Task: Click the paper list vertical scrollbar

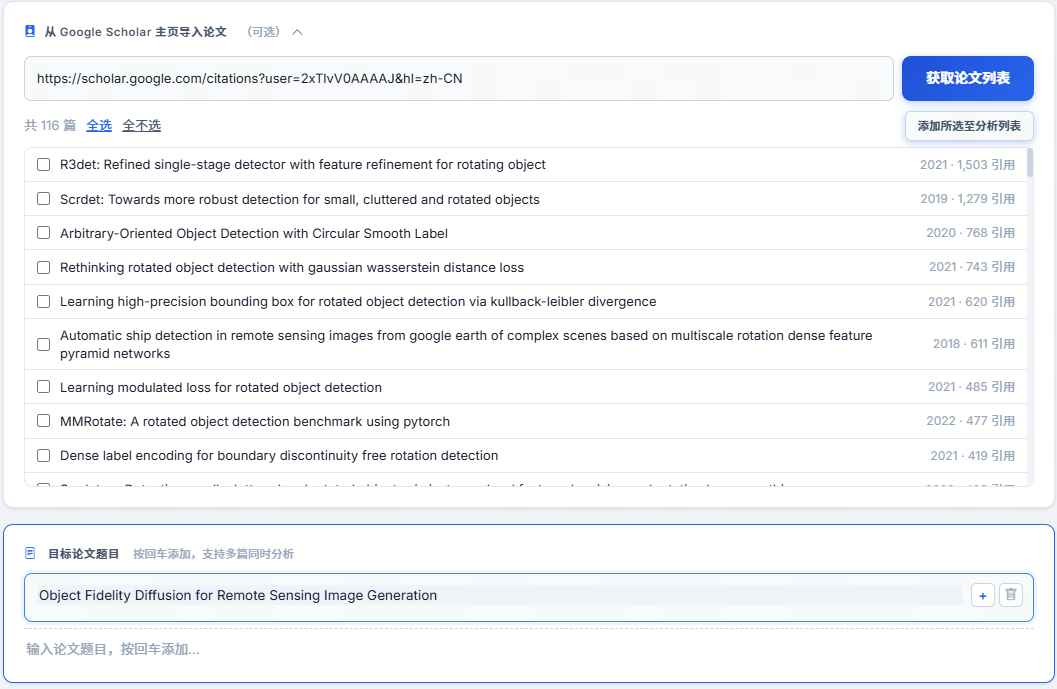Action: (1030, 165)
